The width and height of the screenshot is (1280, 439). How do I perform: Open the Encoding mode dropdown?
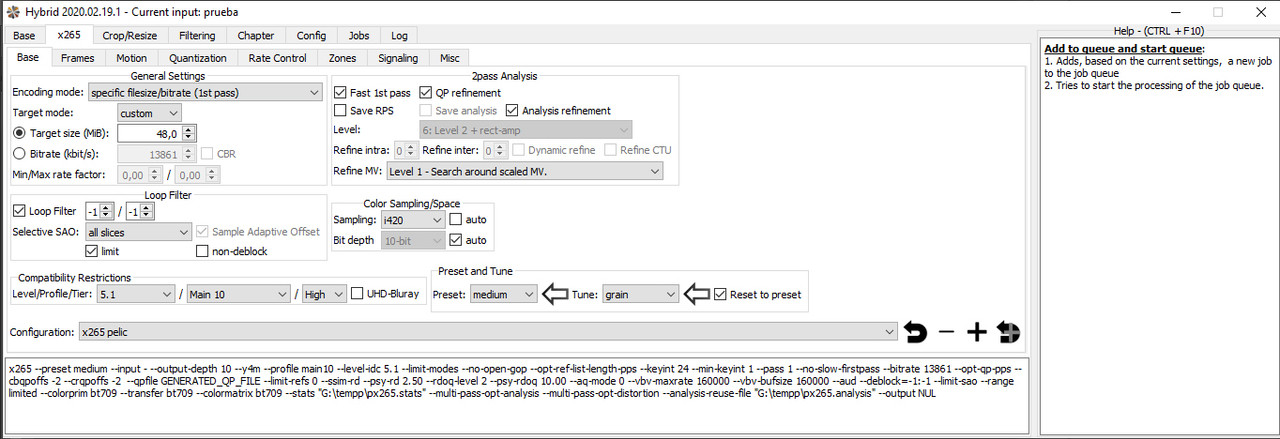204,92
